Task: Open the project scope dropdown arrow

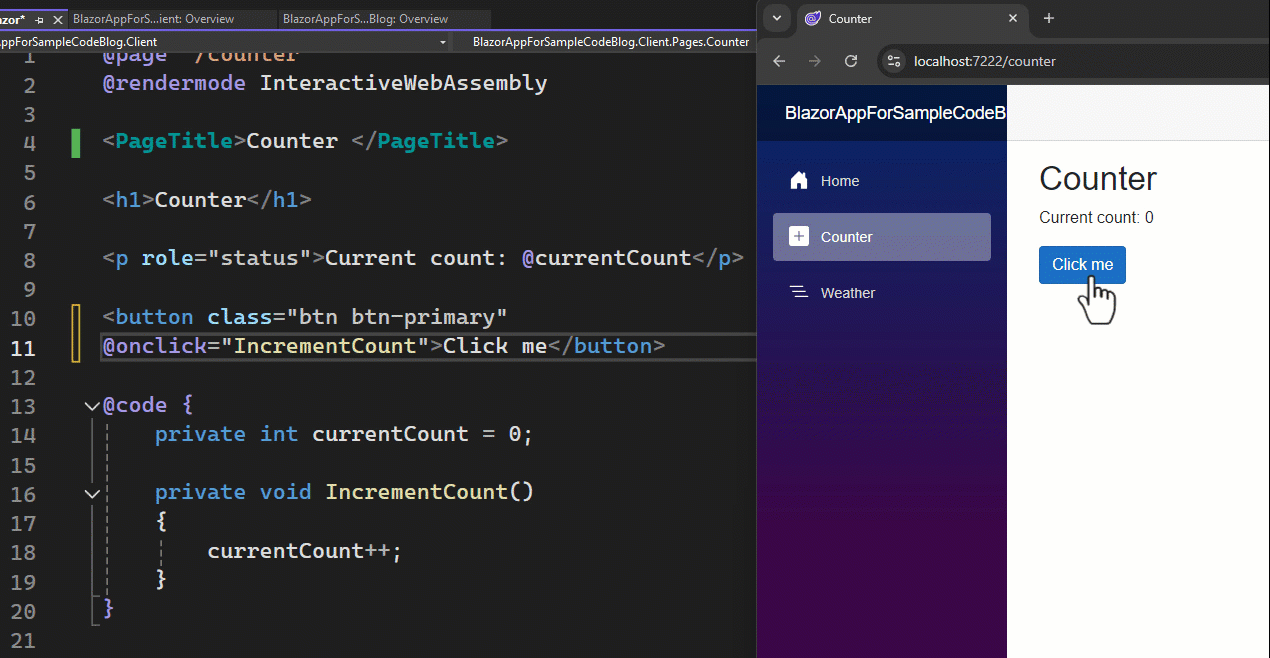Action: click(442, 42)
